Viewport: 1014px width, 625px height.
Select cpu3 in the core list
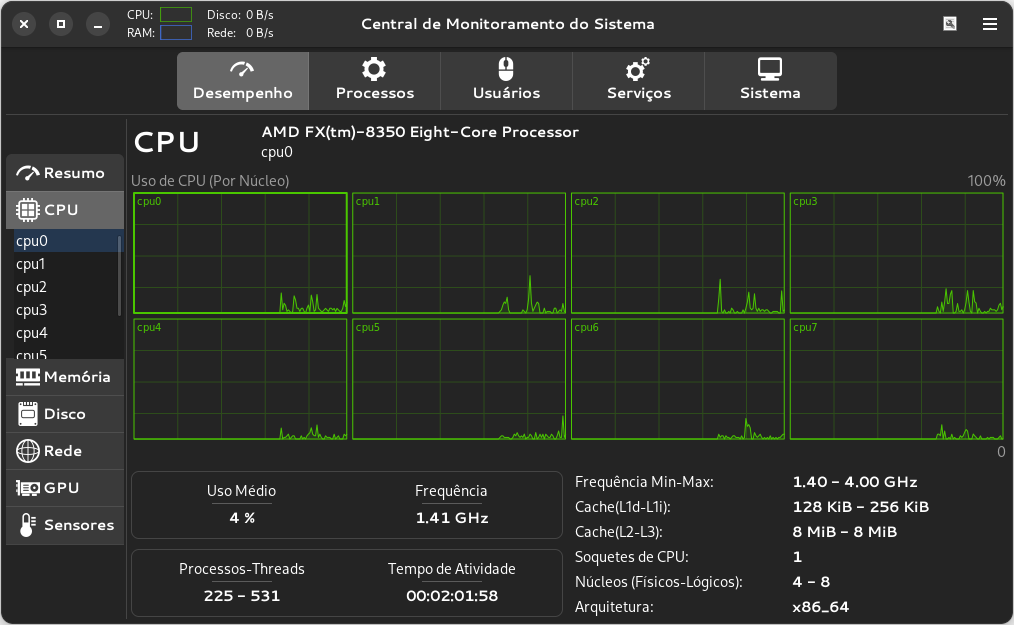point(65,310)
